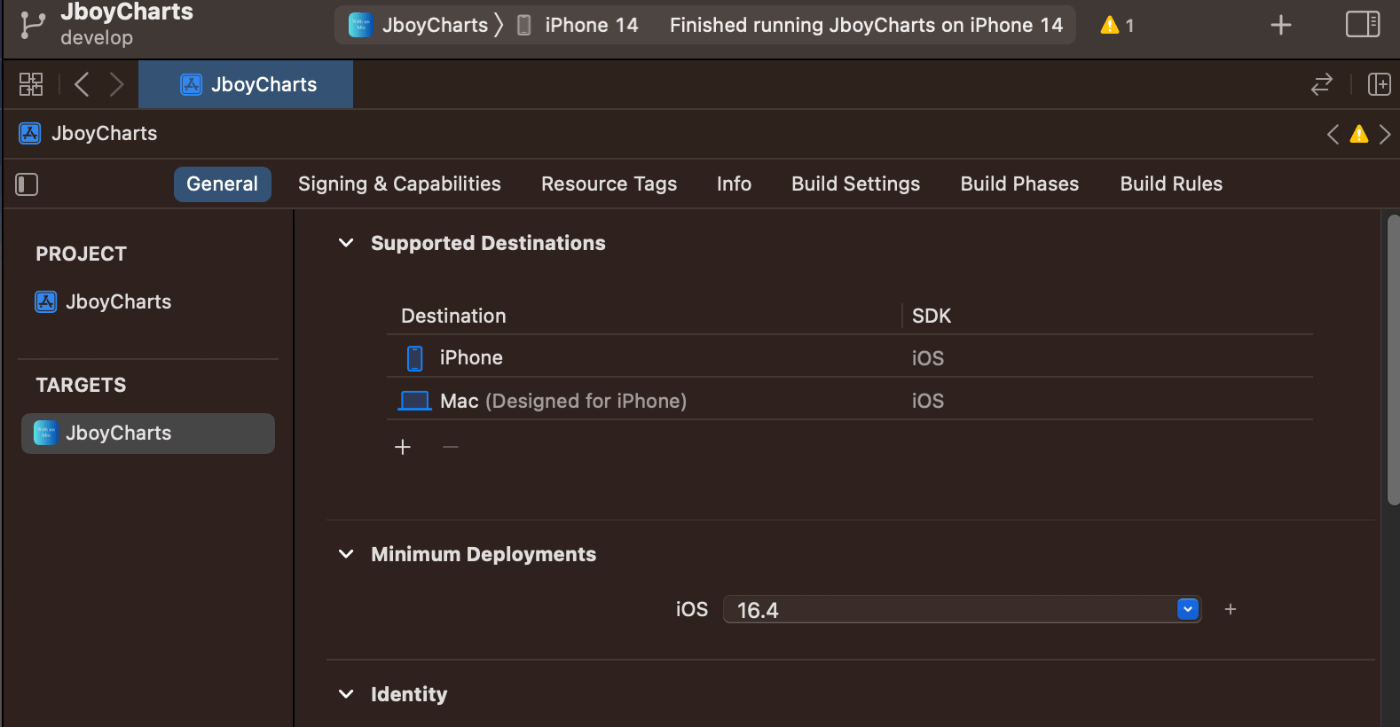Jump to the previous issue arrow
This screenshot has width=1400, height=727.
coord(1332,134)
